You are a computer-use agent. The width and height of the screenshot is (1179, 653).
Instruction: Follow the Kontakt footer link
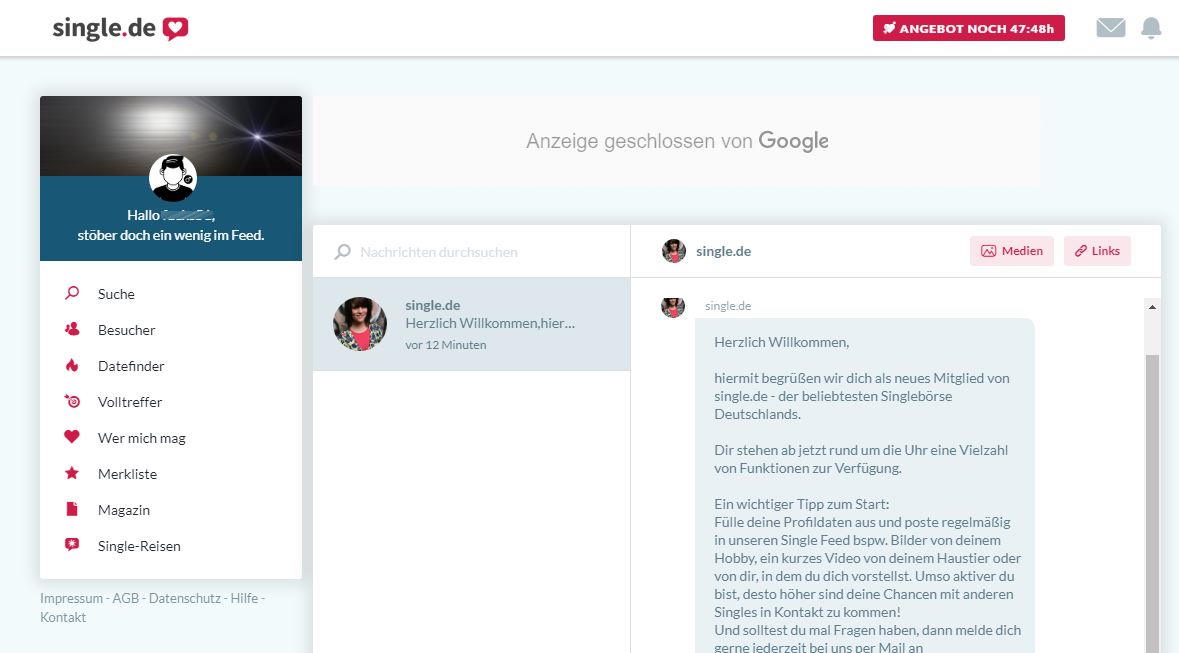tap(63, 617)
